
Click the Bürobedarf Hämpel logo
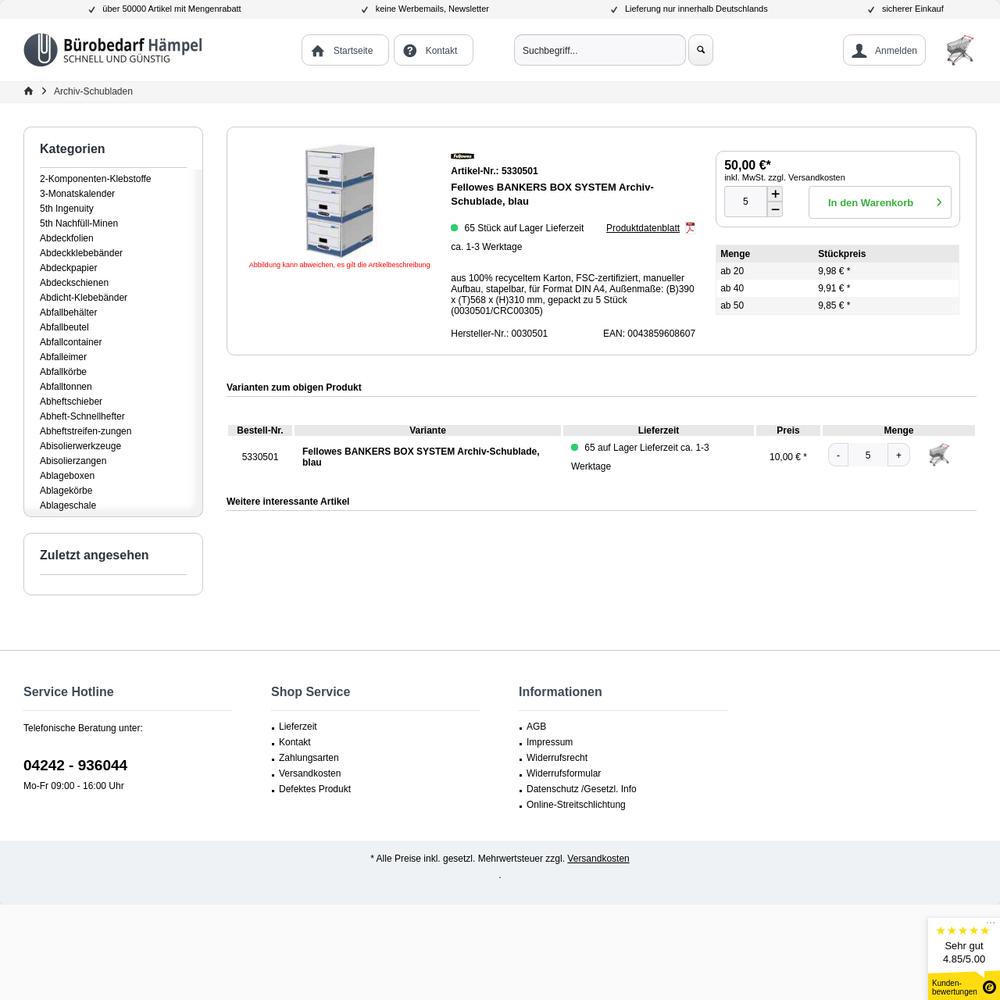113,50
